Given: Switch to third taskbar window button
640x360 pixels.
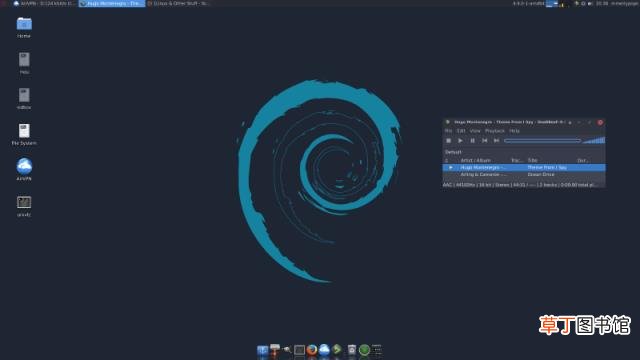Looking at the screenshot, I should click(179, 3).
